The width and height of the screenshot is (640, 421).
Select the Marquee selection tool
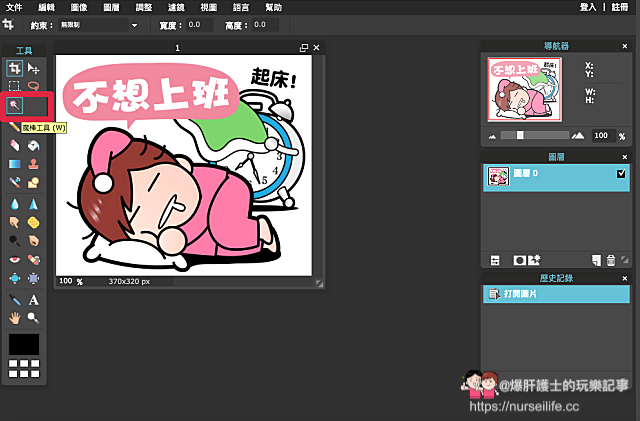(x=15, y=86)
